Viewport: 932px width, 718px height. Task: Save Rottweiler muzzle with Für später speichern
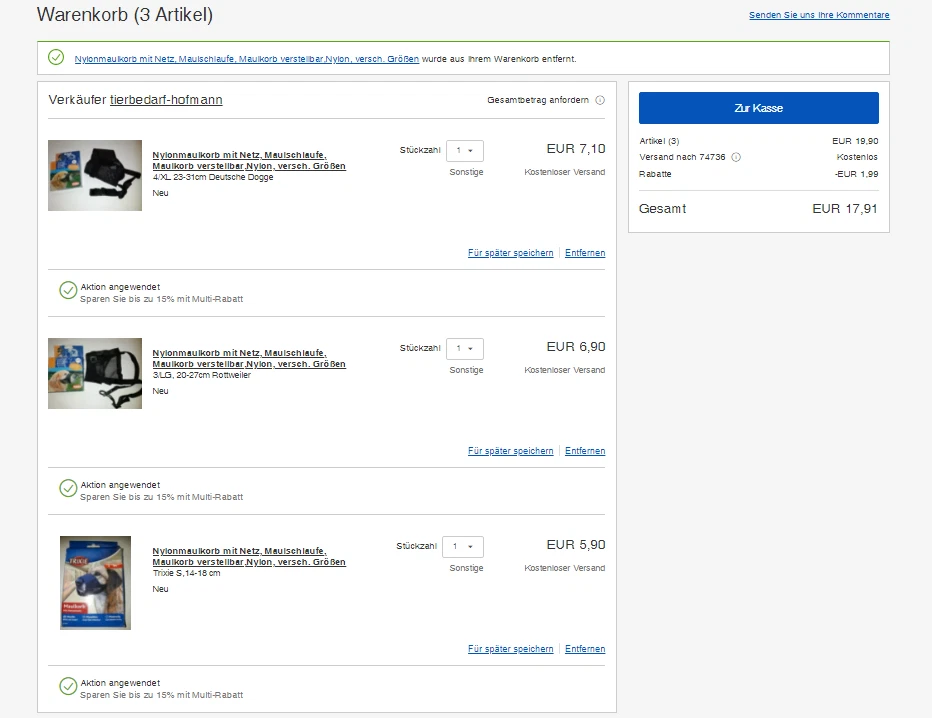coord(510,451)
